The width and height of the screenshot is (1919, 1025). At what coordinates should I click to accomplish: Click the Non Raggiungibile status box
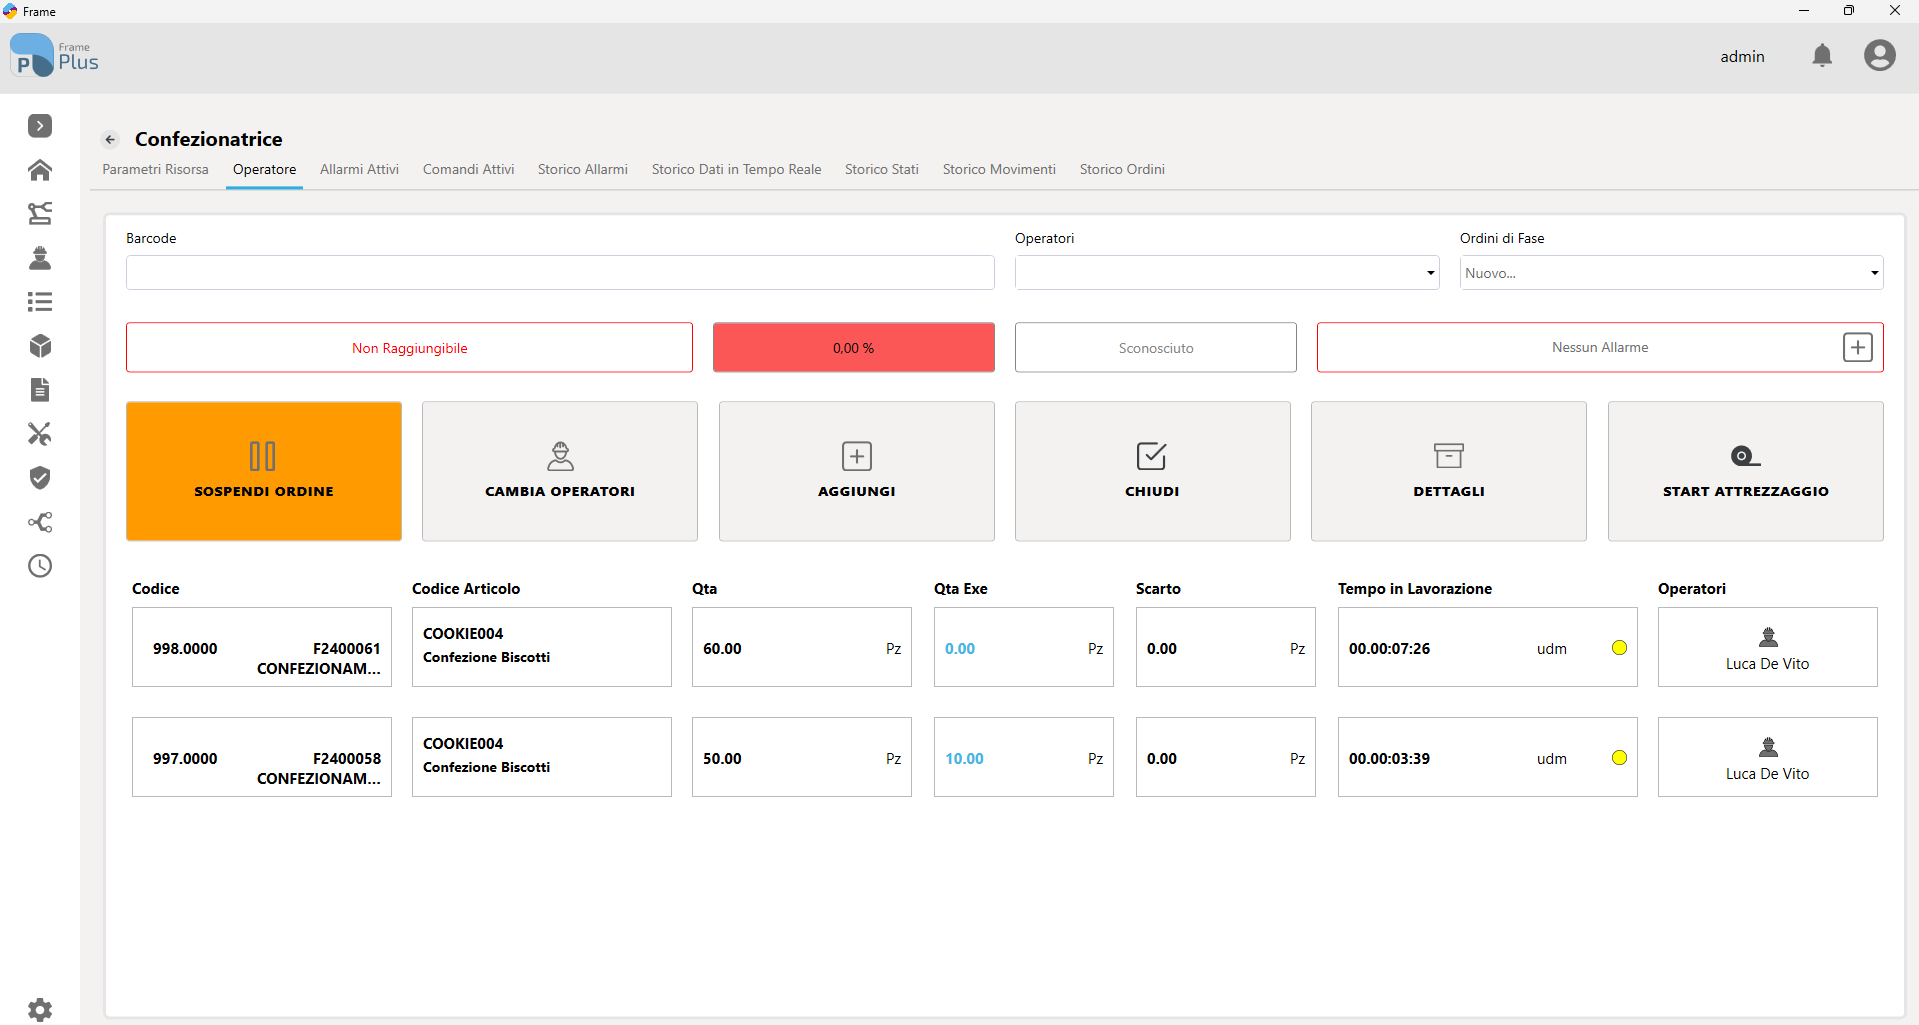tap(409, 347)
